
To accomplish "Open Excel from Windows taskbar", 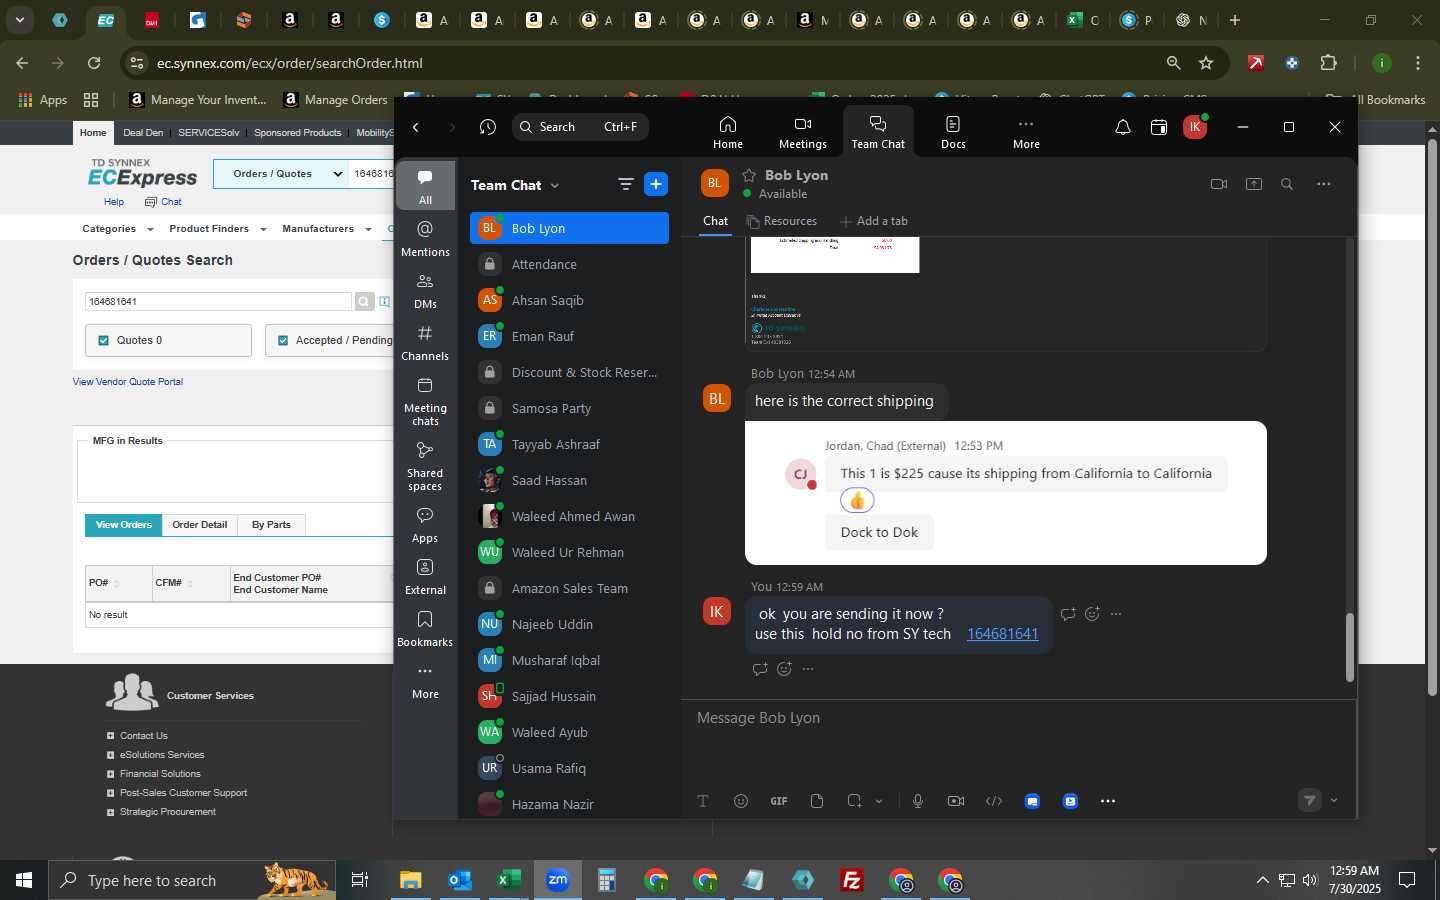I will point(509,880).
